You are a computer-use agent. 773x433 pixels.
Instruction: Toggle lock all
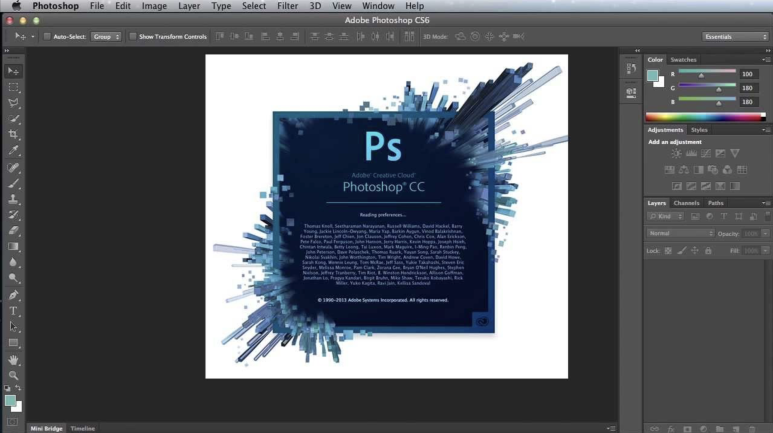pyautogui.click(x=708, y=251)
